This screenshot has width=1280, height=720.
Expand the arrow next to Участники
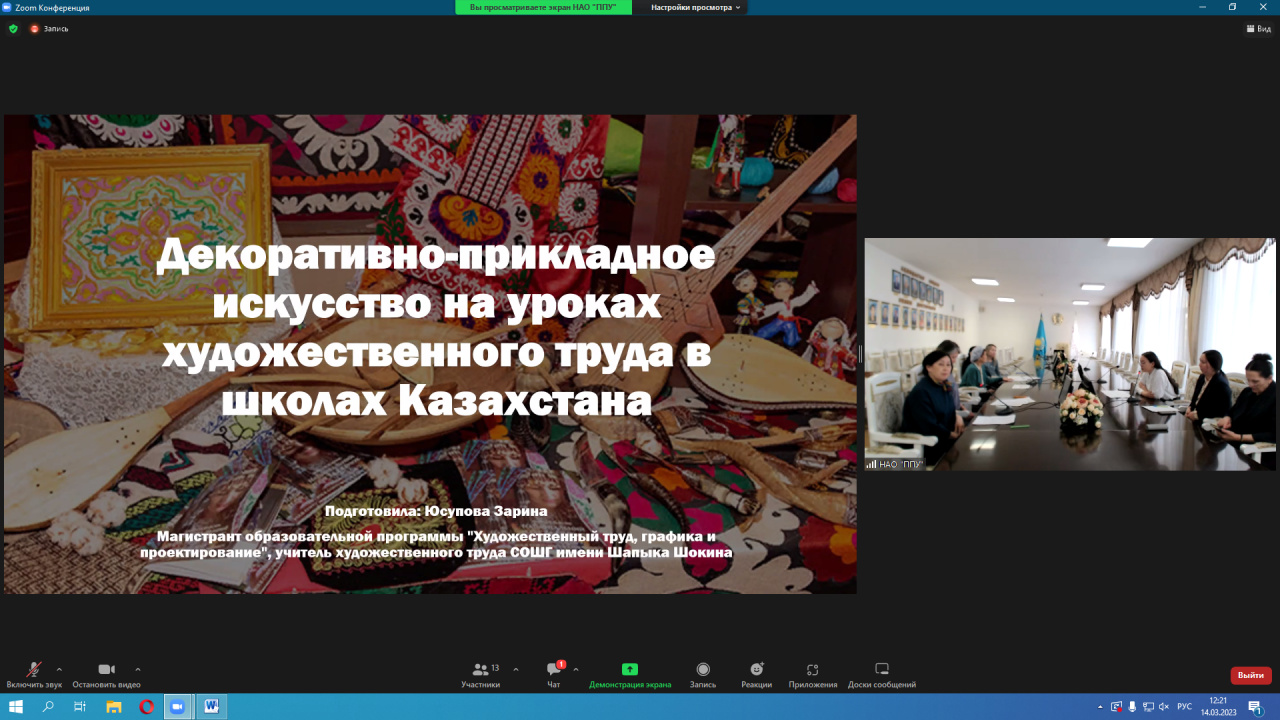tap(516, 669)
